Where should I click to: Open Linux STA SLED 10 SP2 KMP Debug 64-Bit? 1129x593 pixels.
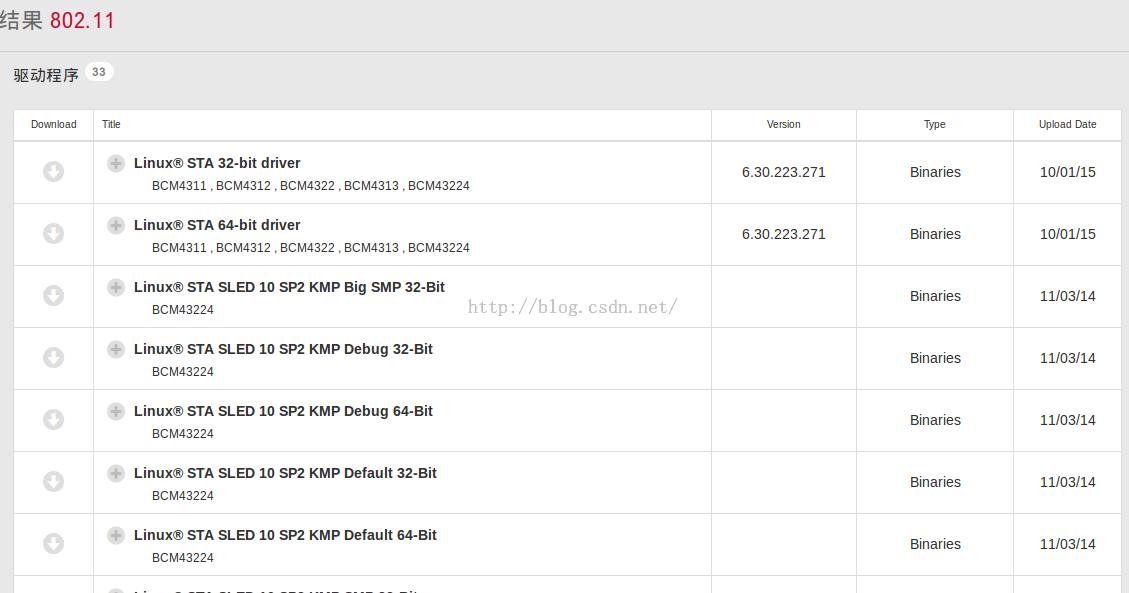283,411
